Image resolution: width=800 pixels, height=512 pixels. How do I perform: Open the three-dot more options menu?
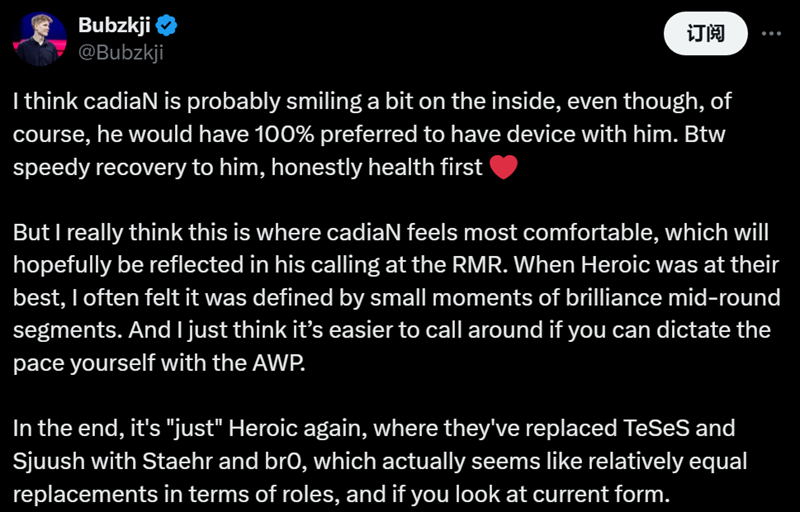point(771,34)
